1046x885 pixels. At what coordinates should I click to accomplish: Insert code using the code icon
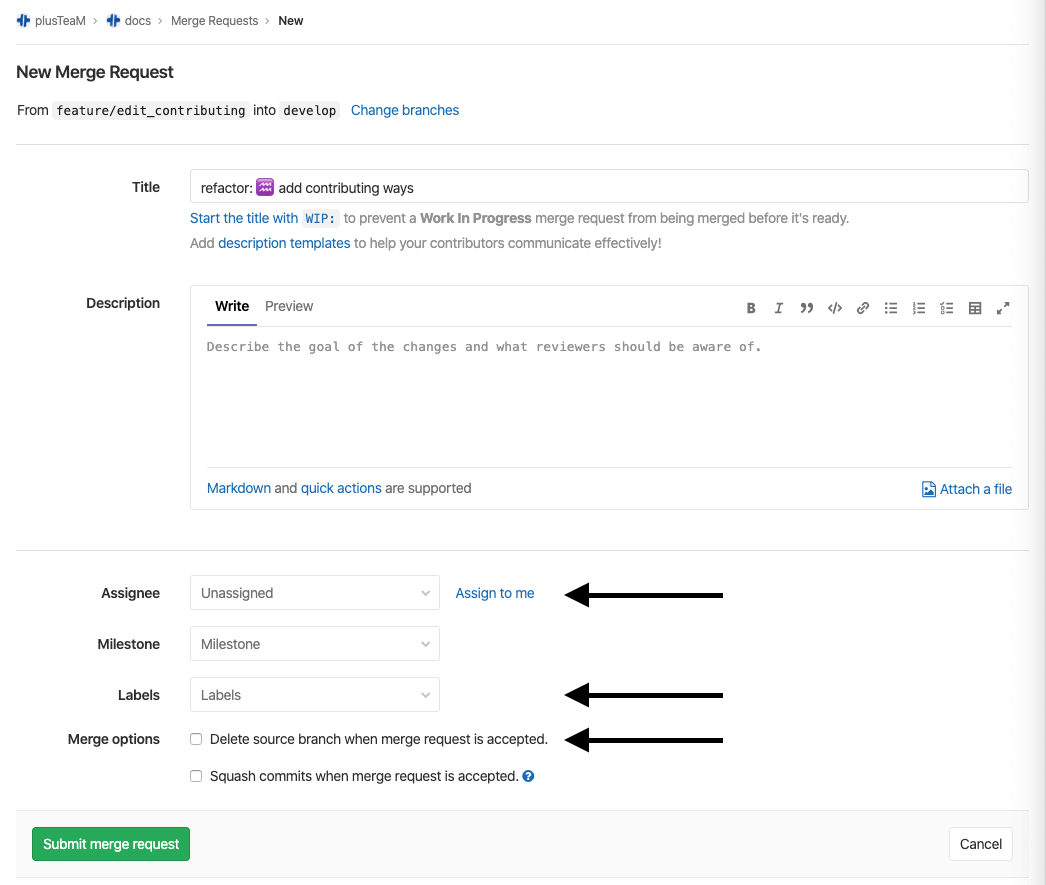tap(834, 308)
